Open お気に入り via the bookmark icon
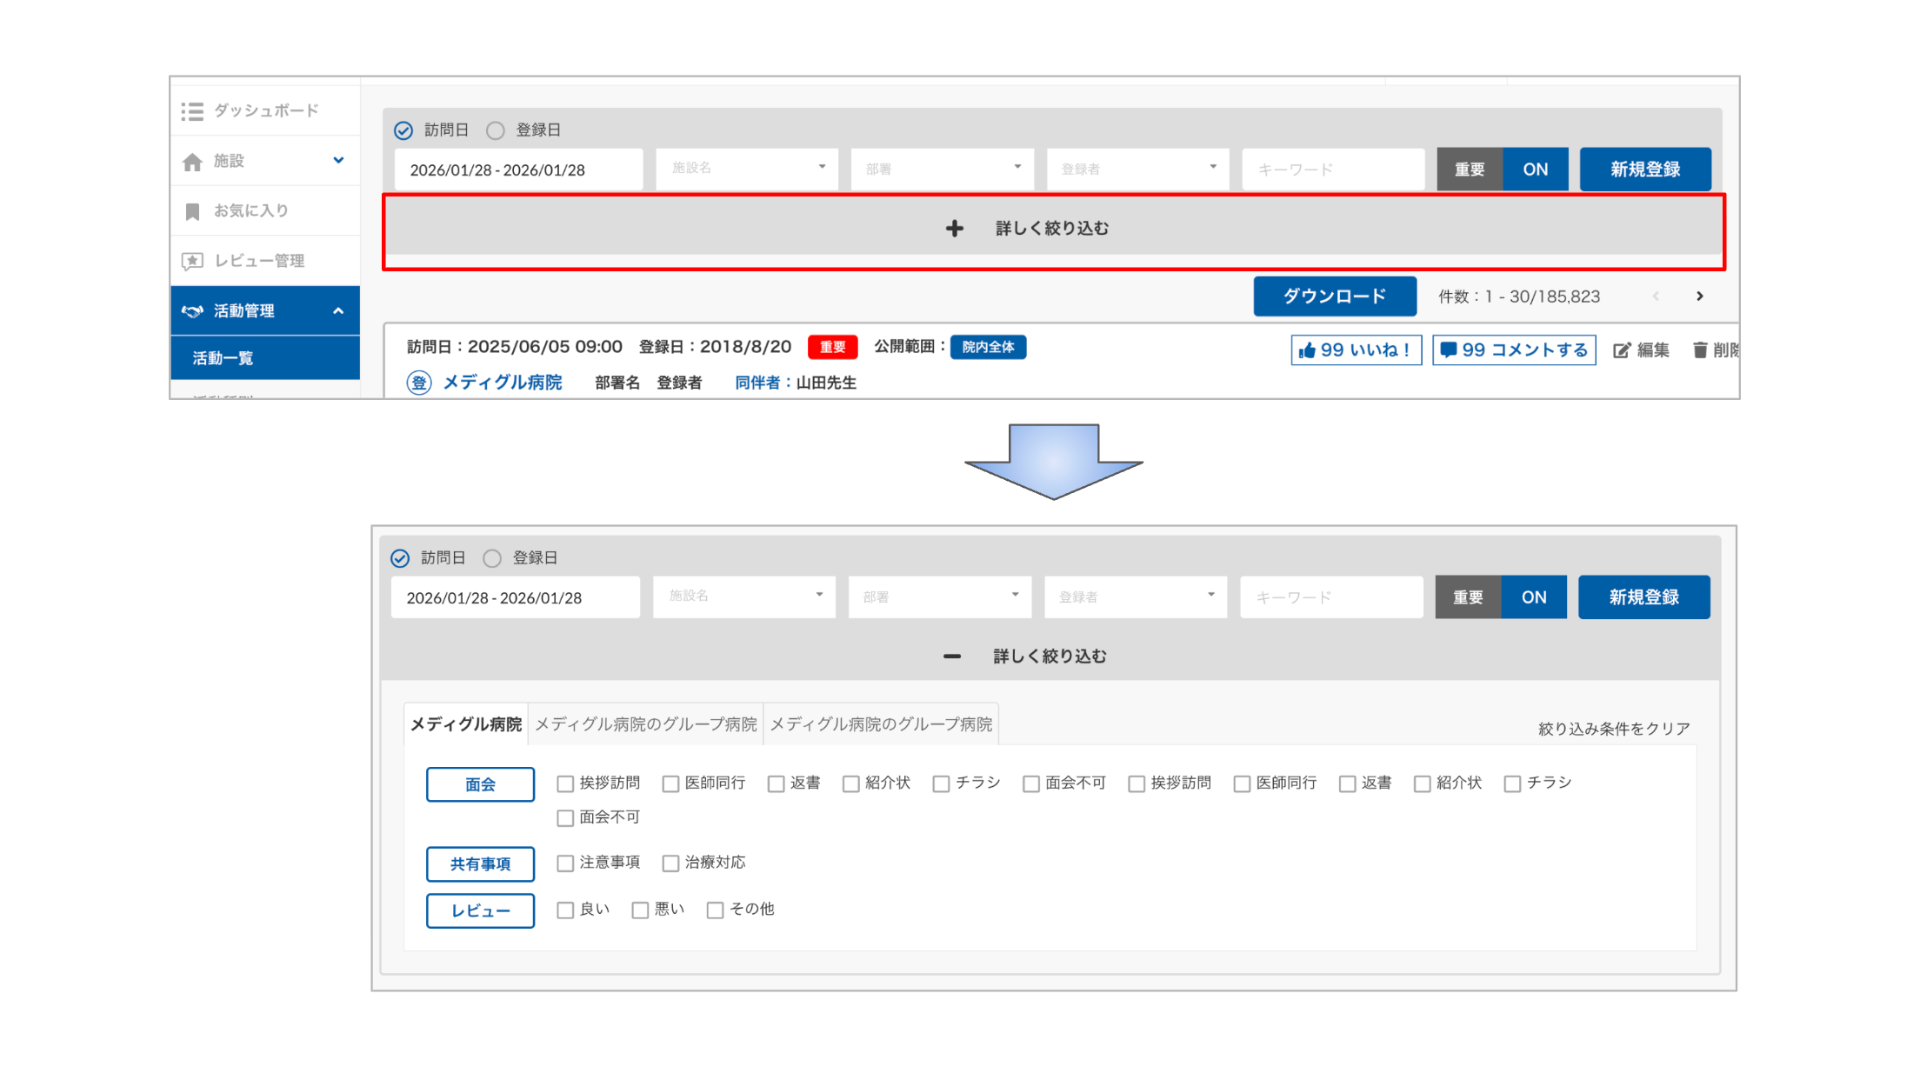 point(192,210)
